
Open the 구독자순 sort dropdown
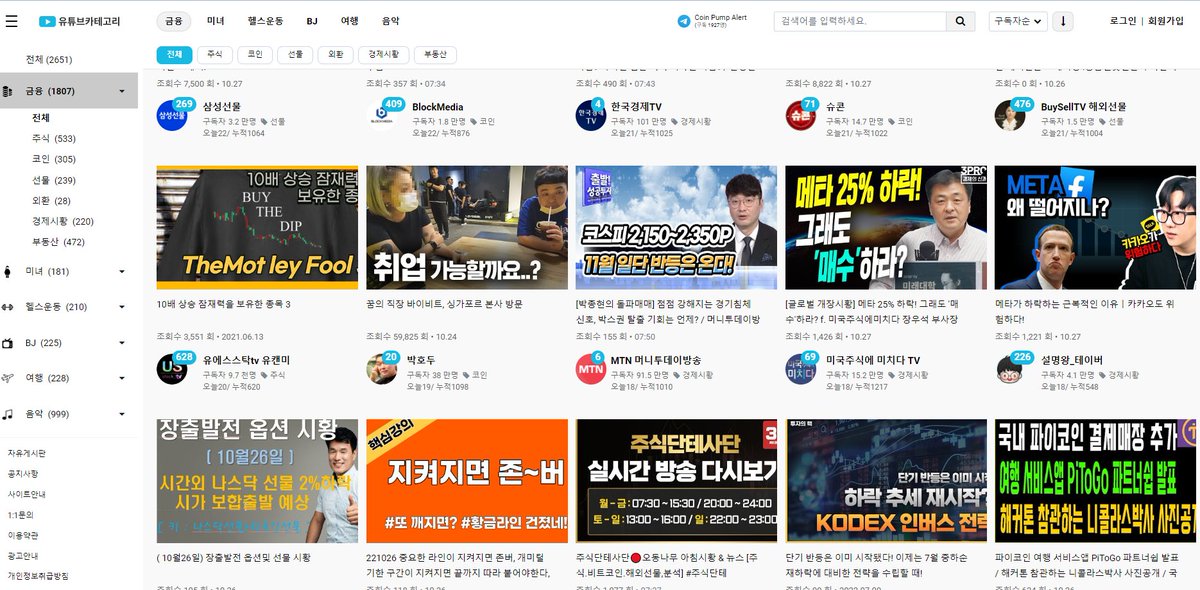point(1017,21)
